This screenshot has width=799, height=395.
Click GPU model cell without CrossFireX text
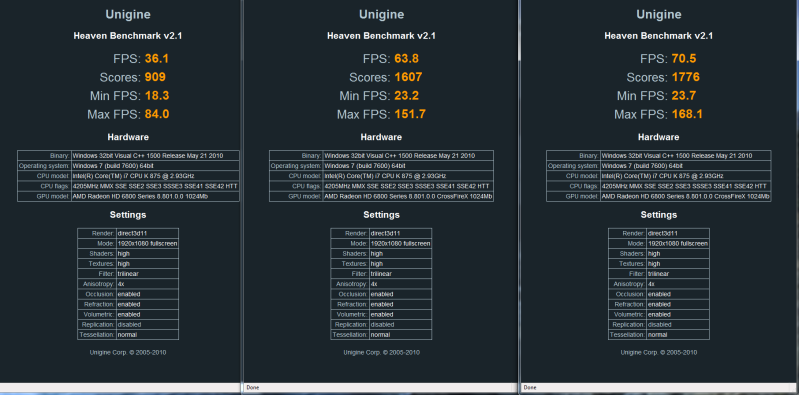(155, 197)
